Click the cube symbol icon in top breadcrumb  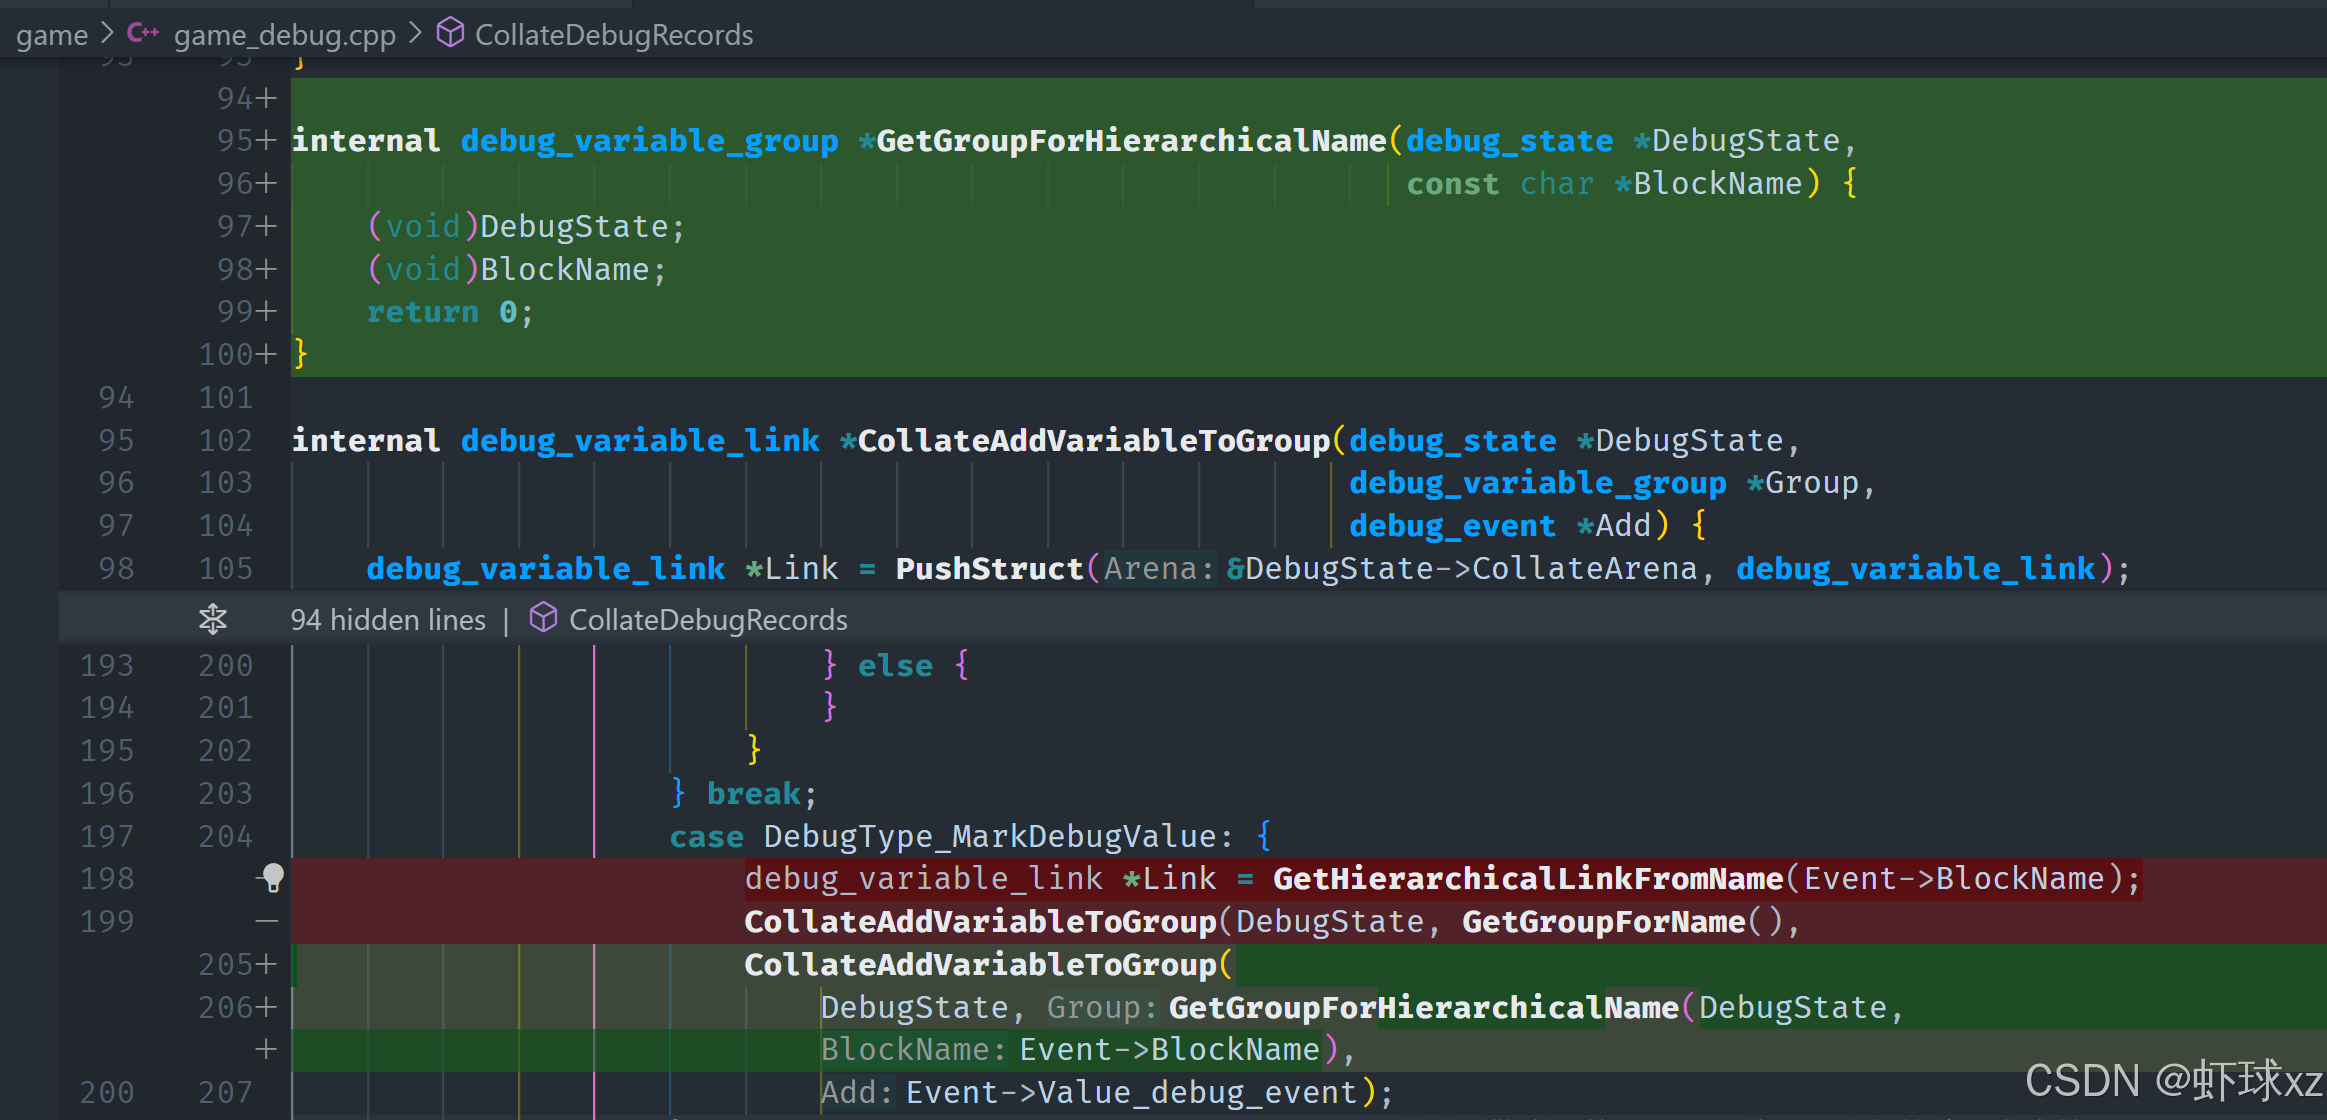click(x=450, y=33)
